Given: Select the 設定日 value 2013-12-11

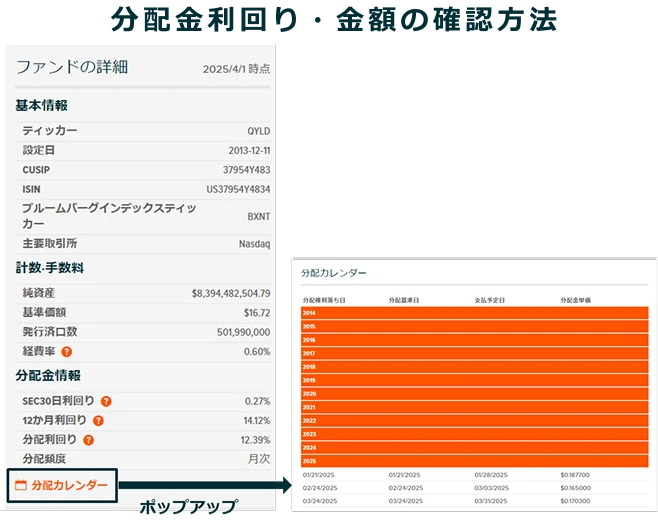Looking at the screenshot, I should (x=249, y=151).
